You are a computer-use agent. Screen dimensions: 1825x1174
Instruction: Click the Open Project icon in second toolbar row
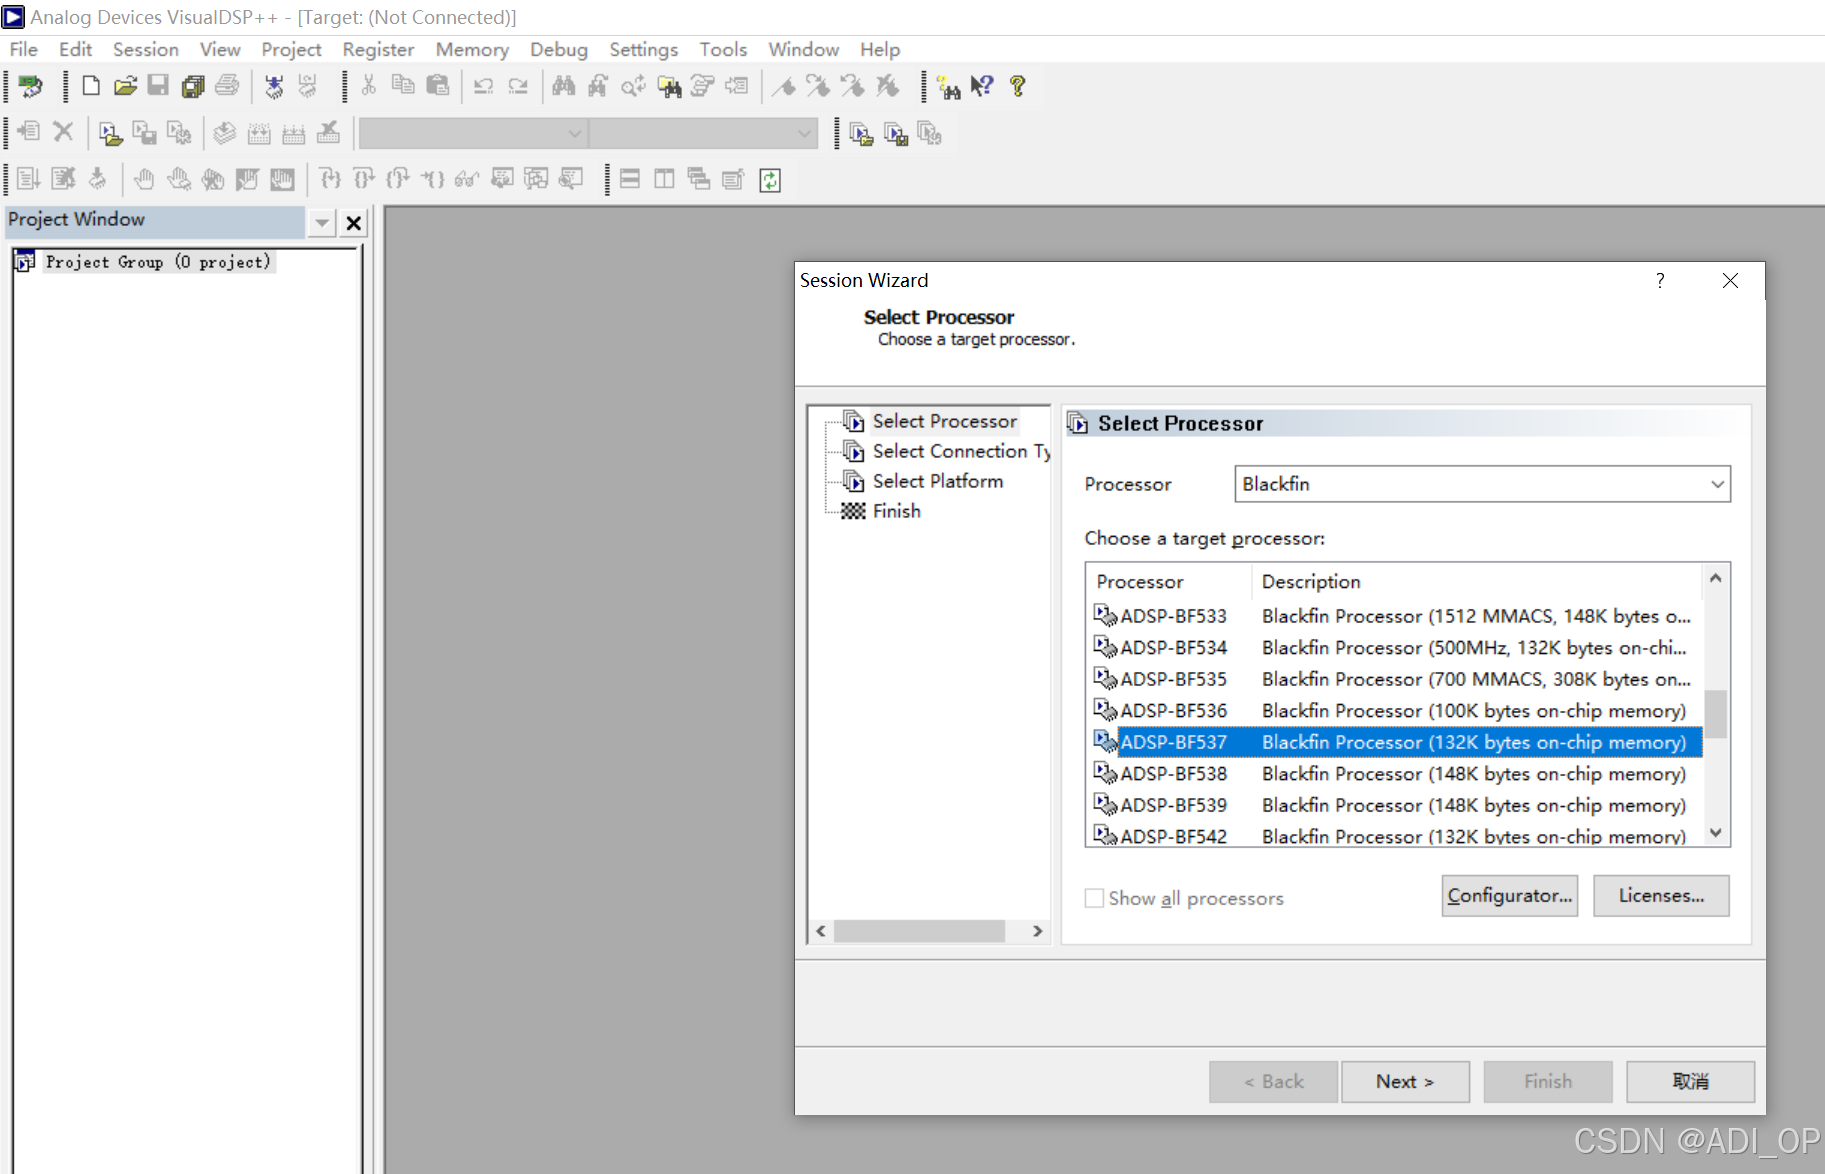(110, 133)
